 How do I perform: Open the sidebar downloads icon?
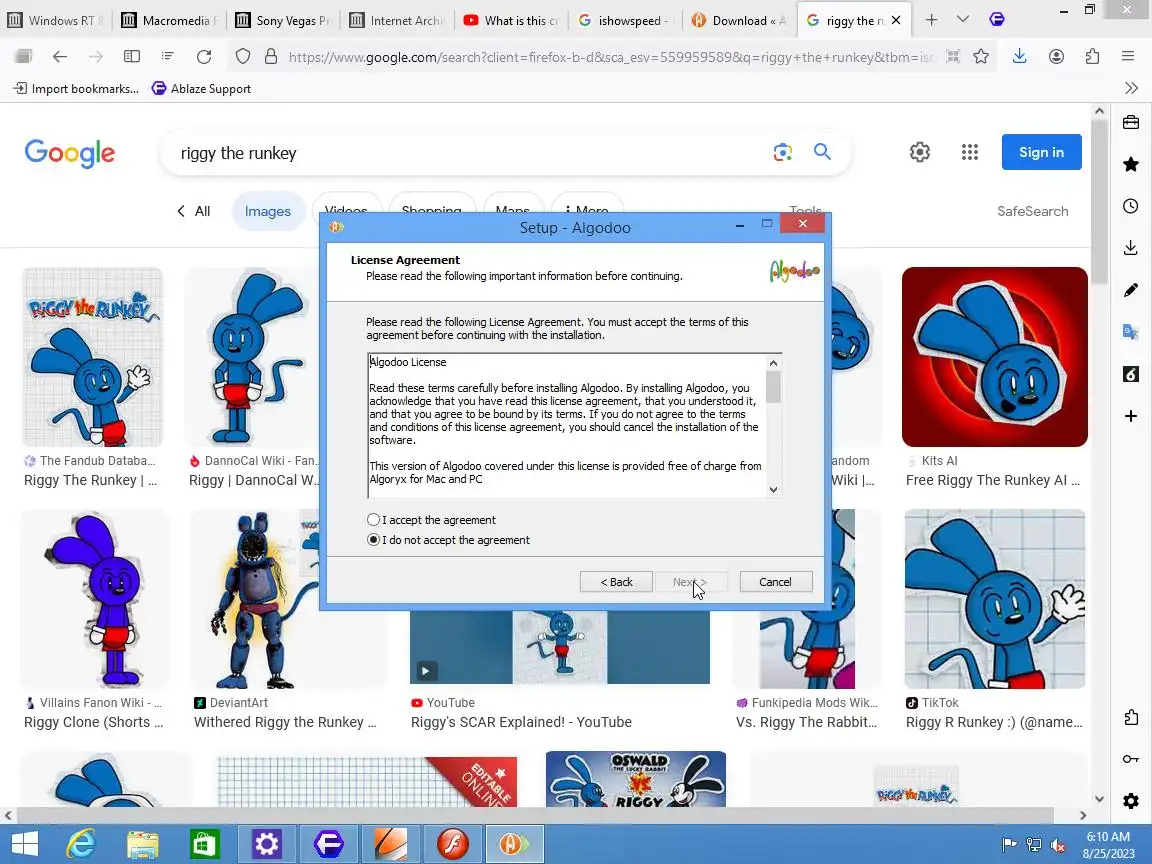(1131, 248)
